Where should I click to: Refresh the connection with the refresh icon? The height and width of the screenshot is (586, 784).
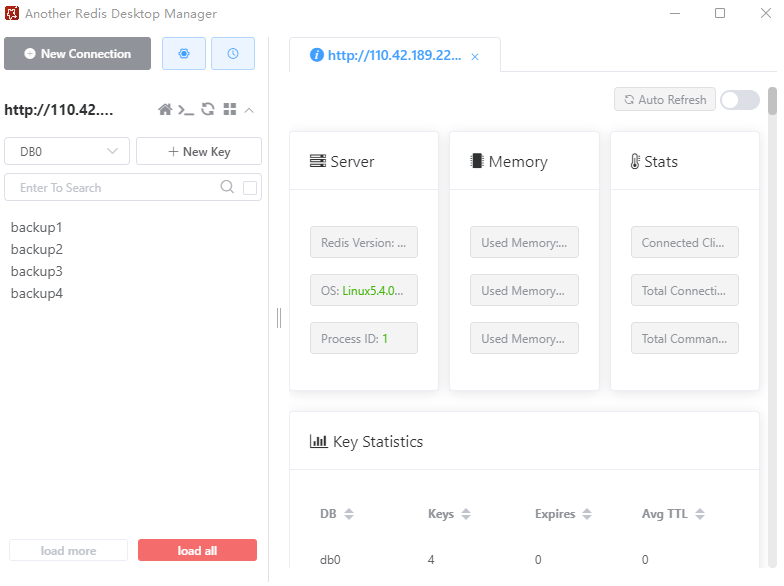pos(208,110)
